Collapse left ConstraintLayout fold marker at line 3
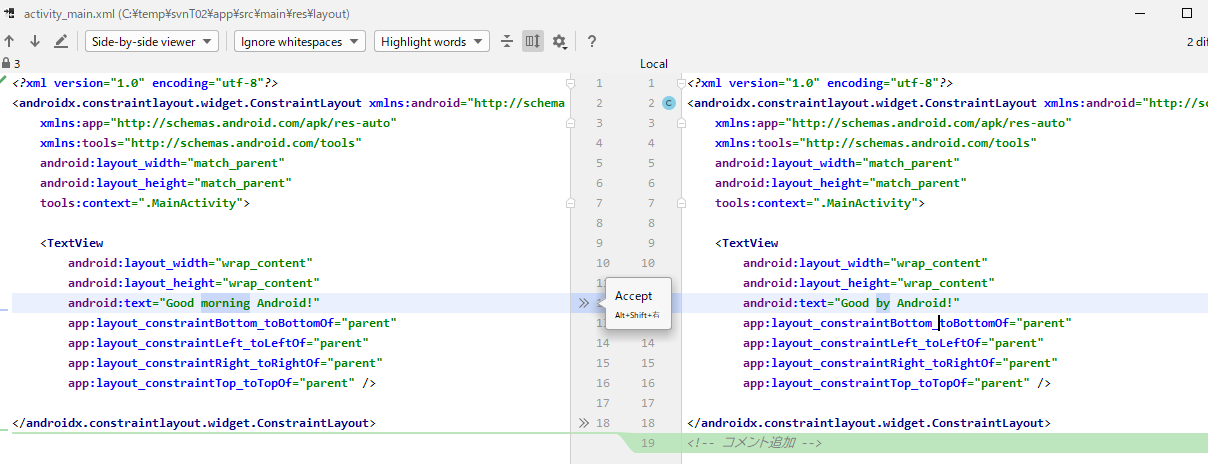 [570, 123]
